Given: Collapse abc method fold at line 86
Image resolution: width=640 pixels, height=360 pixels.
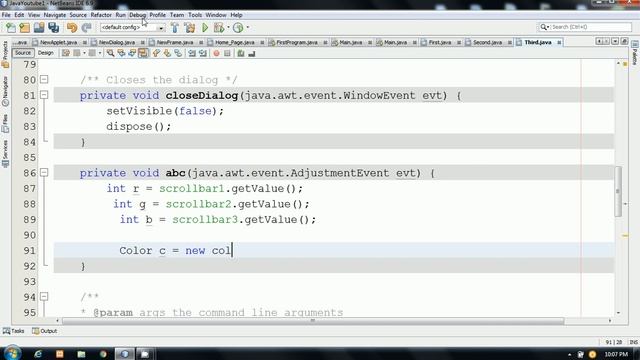Looking at the screenshot, I should (44, 173).
